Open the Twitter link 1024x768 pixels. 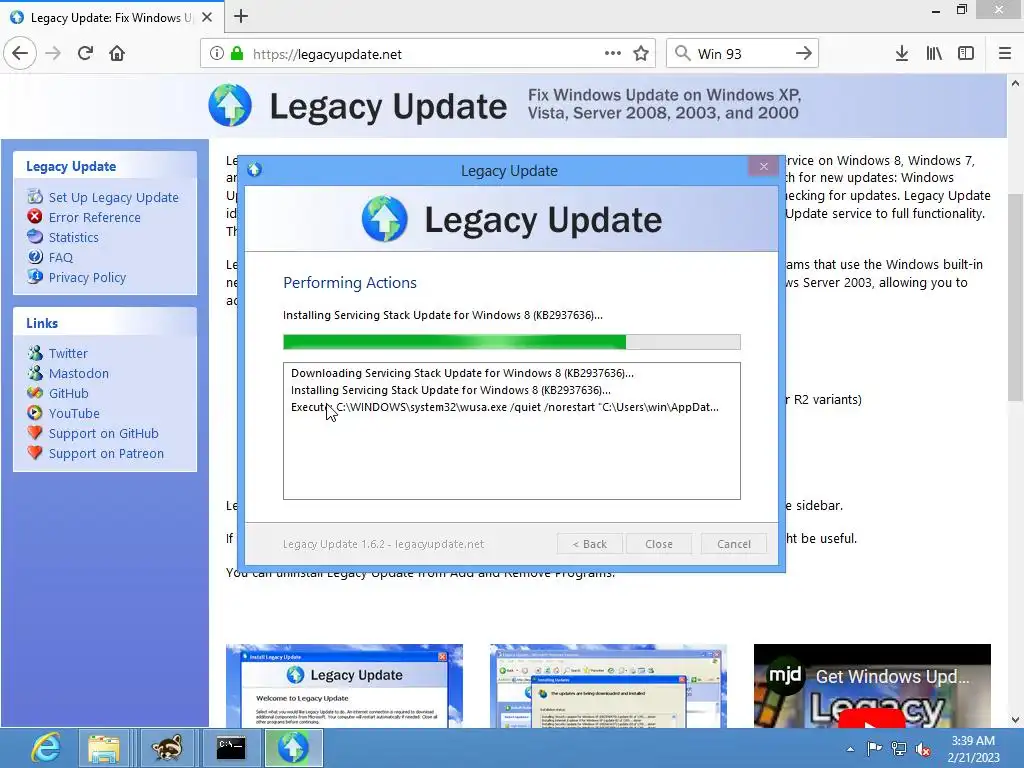point(68,353)
